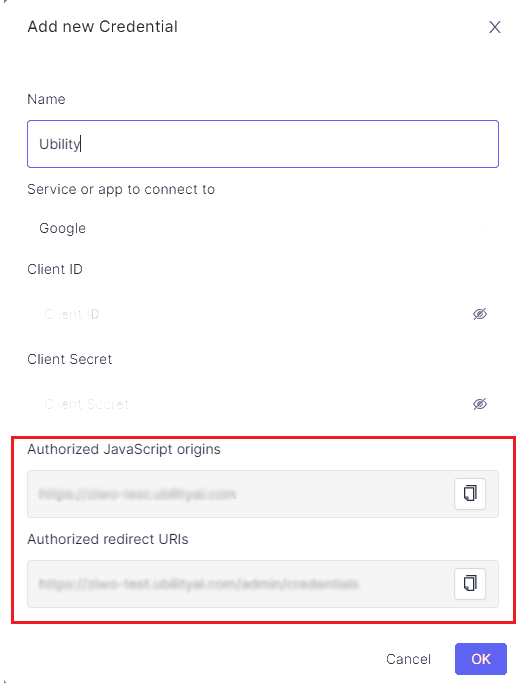The width and height of the screenshot is (521, 683).
Task: Click into the Name field containing Ubility
Action: pyautogui.click(x=263, y=144)
